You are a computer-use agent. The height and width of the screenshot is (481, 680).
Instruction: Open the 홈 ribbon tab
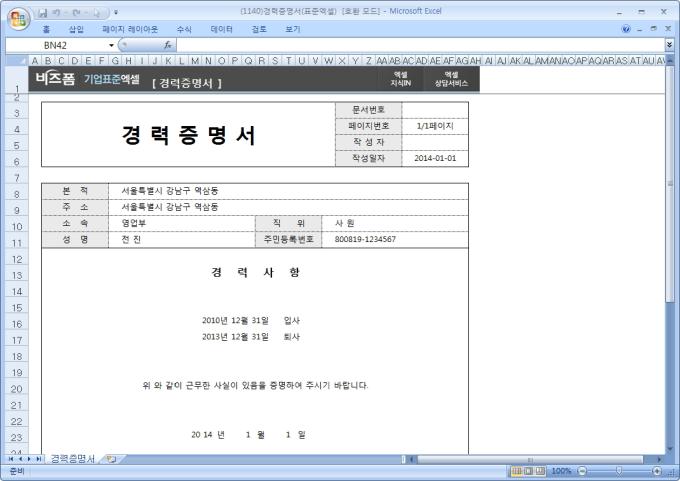pyautogui.click(x=46, y=29)
